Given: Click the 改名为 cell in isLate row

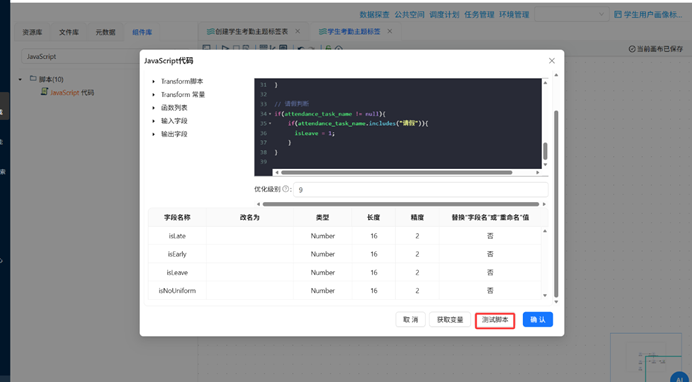Looking at the screenshot, I should (x=250, y=236).
